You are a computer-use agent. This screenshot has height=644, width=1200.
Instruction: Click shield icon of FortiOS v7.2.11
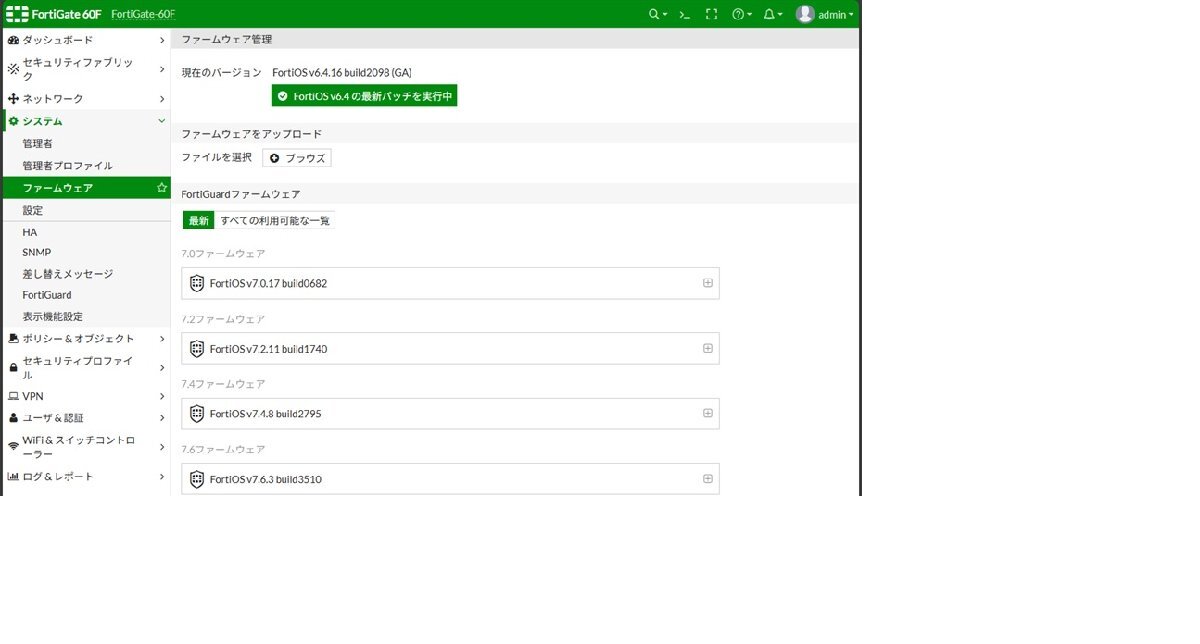pyautogui.click(x=197, y=349)
